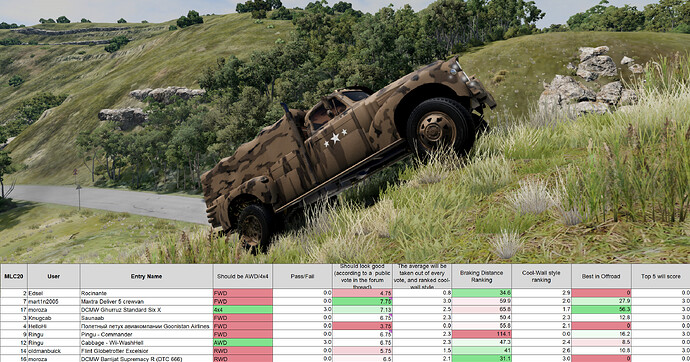Click the Gooniстан Airlines entry name cell

click(146, 326)
